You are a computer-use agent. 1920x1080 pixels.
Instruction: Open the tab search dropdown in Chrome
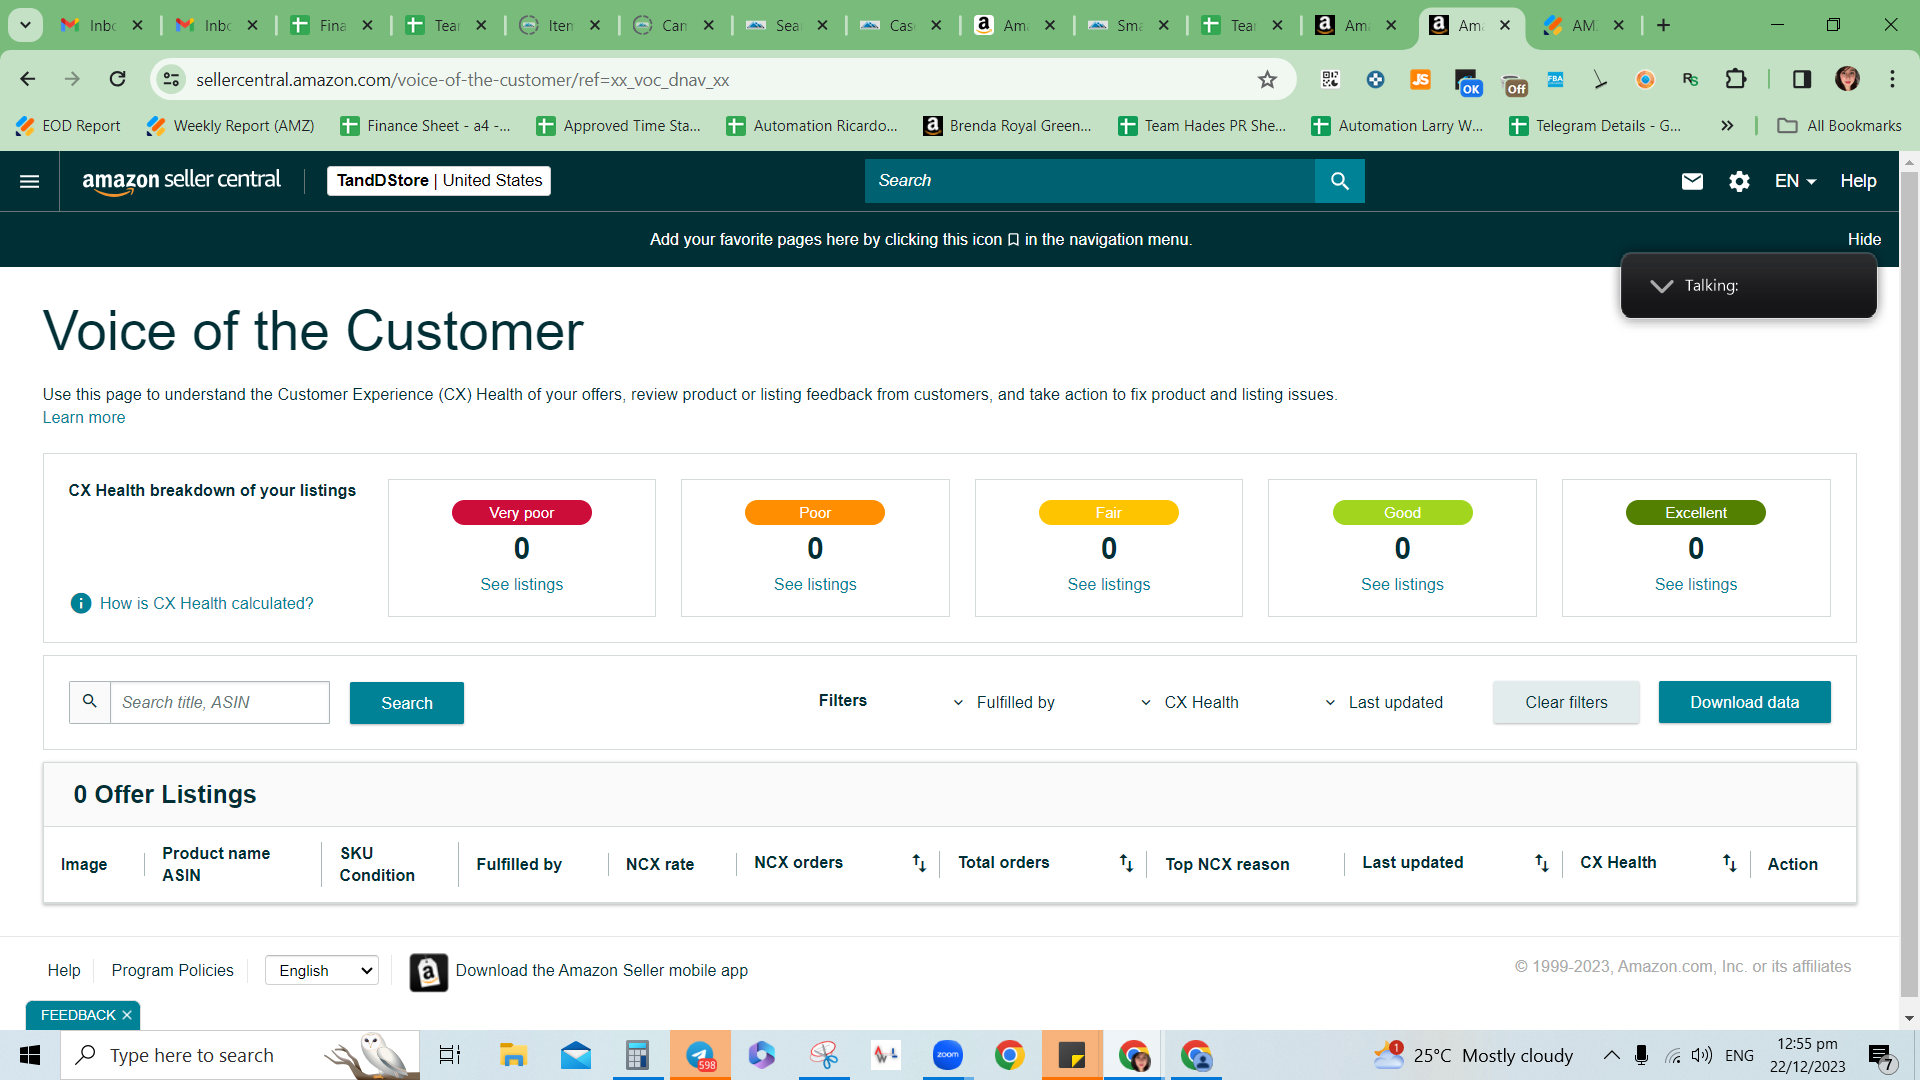tap(25, 25)
